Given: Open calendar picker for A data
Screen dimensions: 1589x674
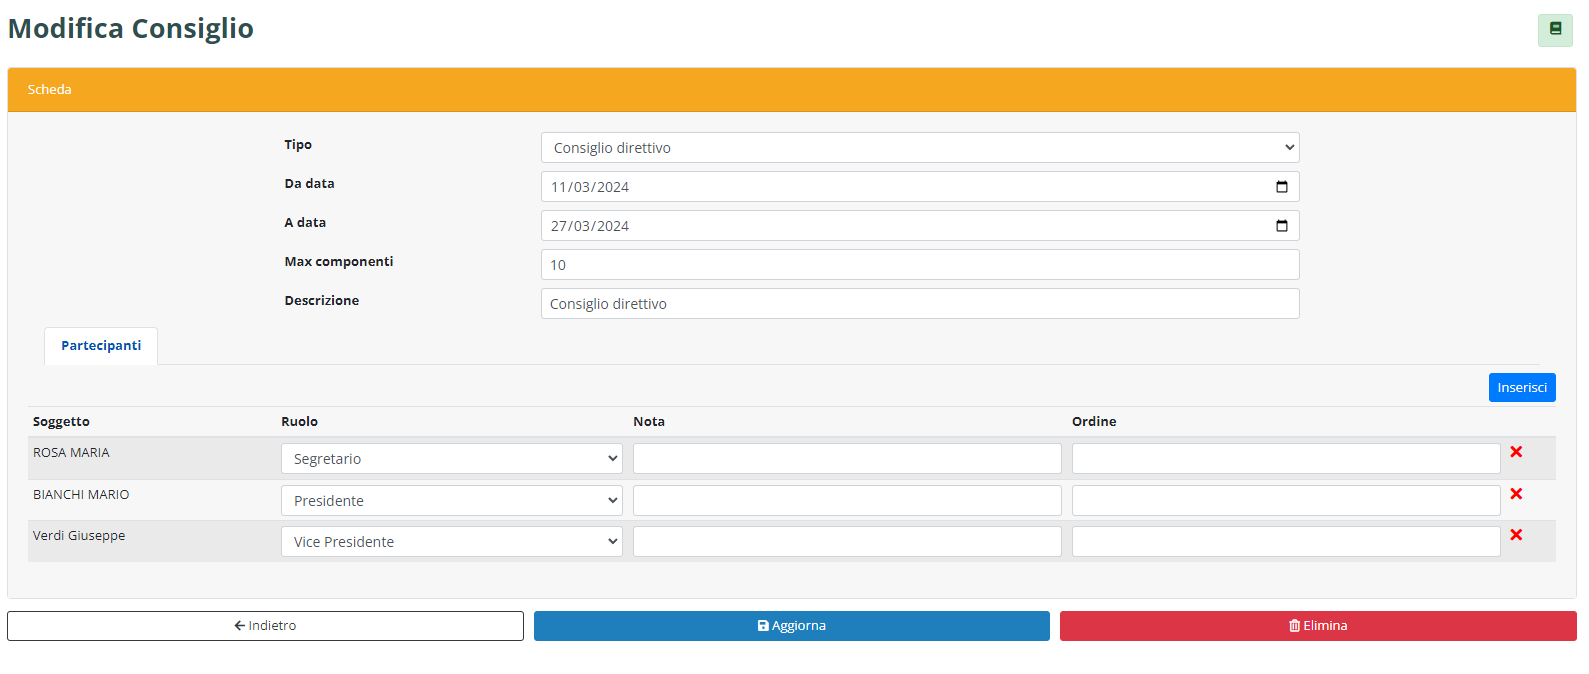Looking at the screenshot, I should 1281,226.
